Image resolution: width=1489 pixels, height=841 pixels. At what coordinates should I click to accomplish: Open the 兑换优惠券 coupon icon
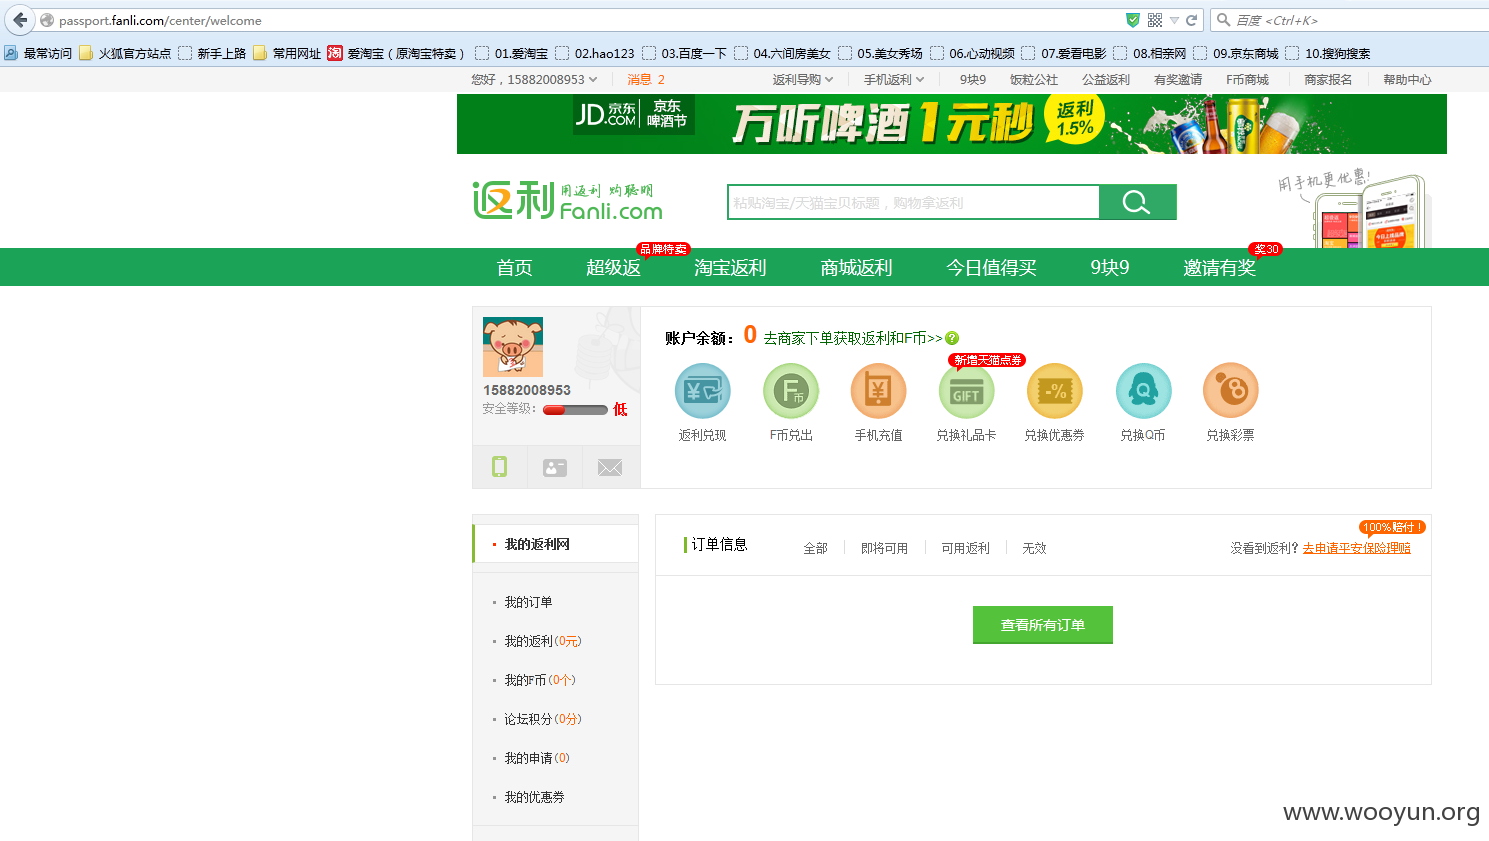(x=1054, y=390)
